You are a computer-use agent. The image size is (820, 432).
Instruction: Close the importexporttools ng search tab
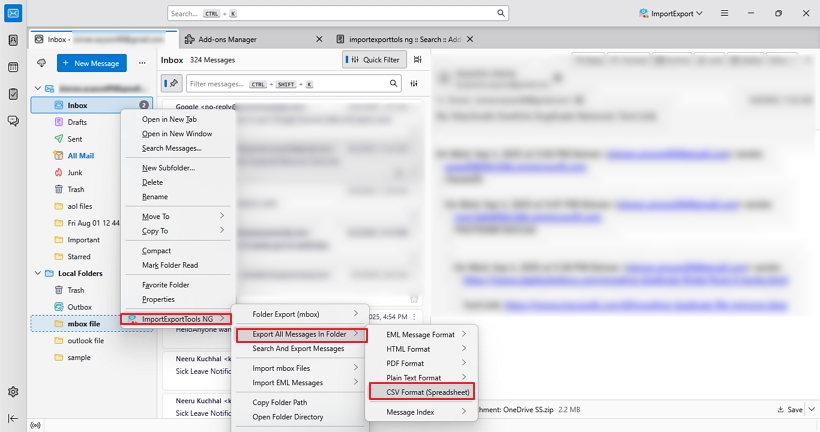click(x=470, y=39)
